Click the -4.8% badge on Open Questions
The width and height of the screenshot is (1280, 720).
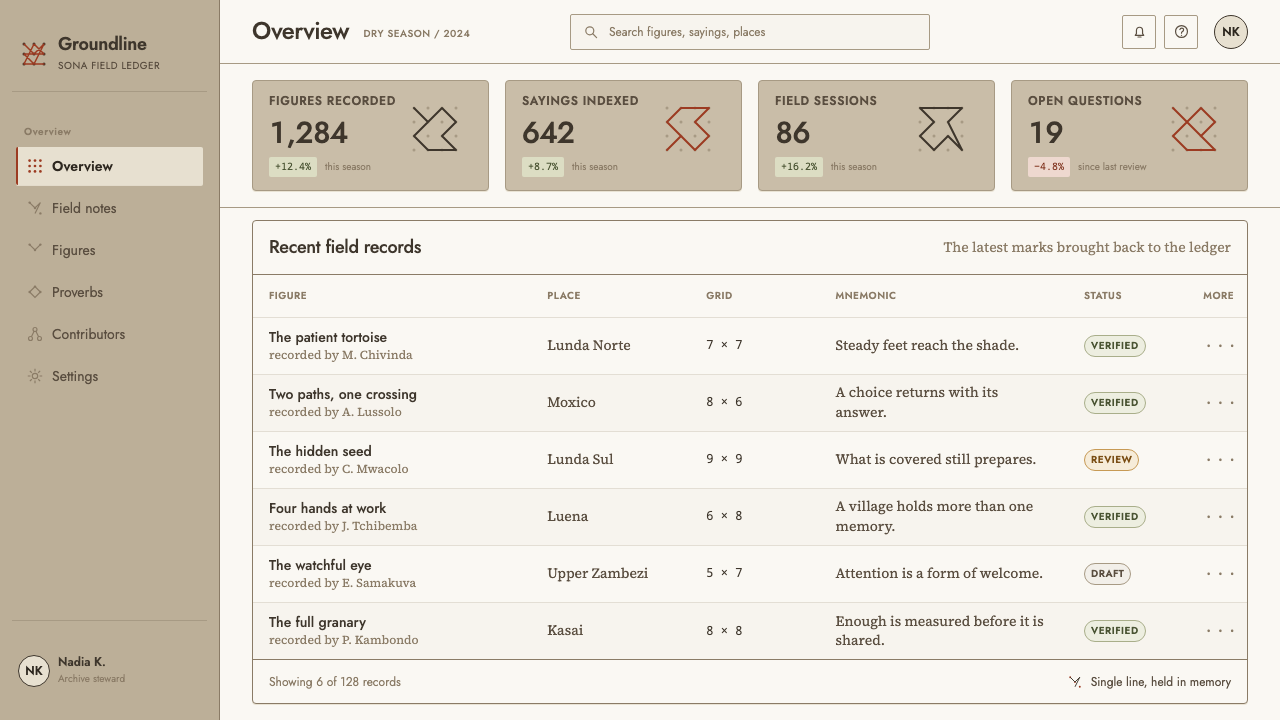(x=1049, y=167)
